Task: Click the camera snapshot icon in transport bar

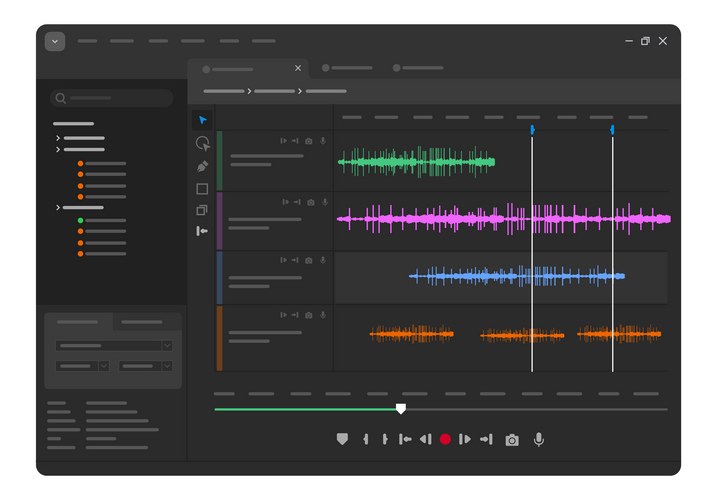Action: click(x=512, y=440)
